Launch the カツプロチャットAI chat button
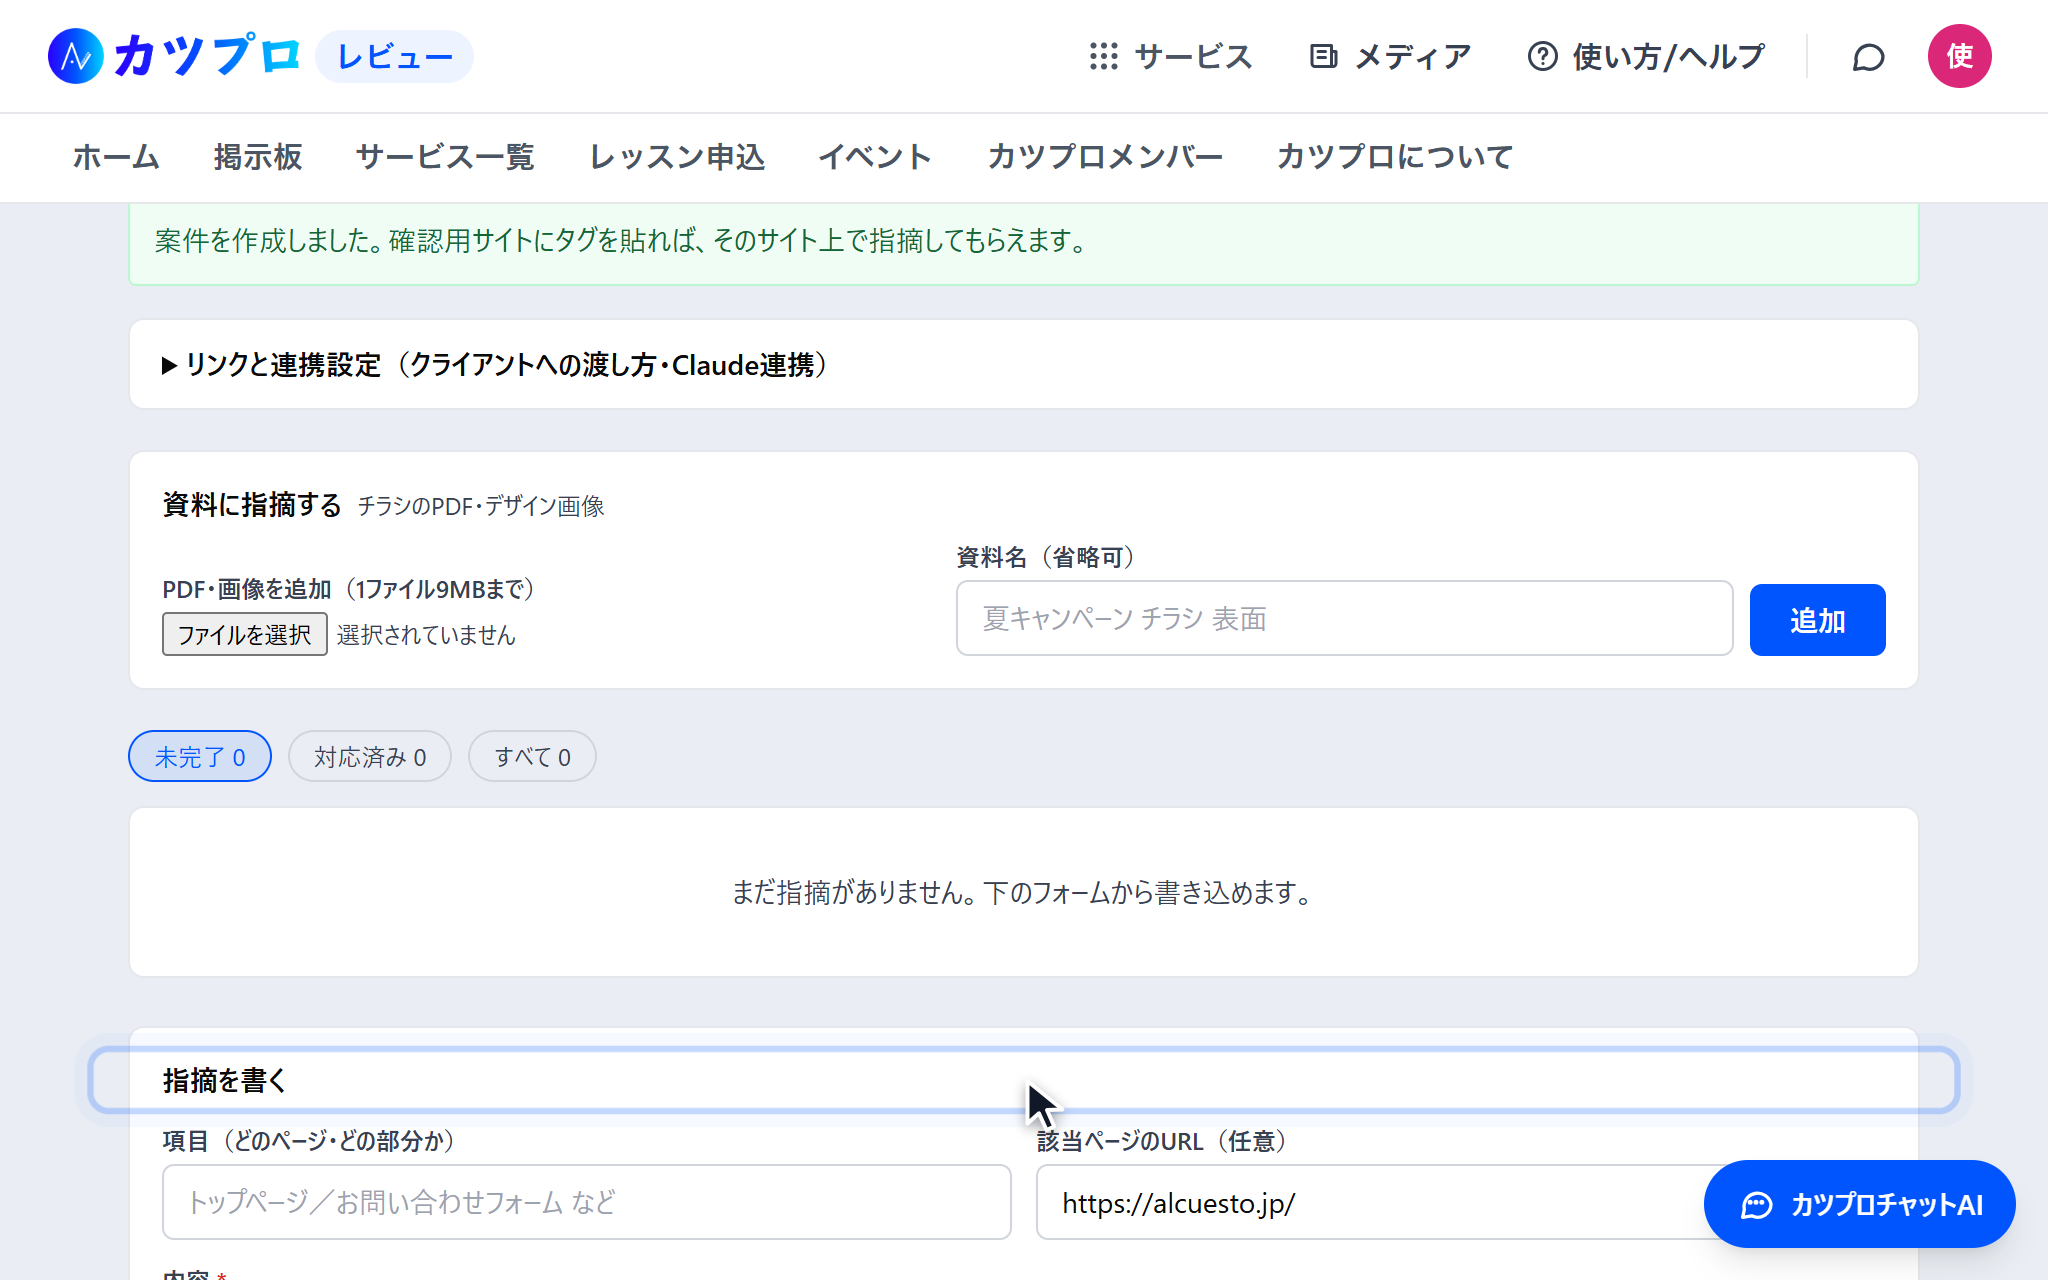The image size is (2048, 1280). pyautogui.click(x=1859, y=1204)
